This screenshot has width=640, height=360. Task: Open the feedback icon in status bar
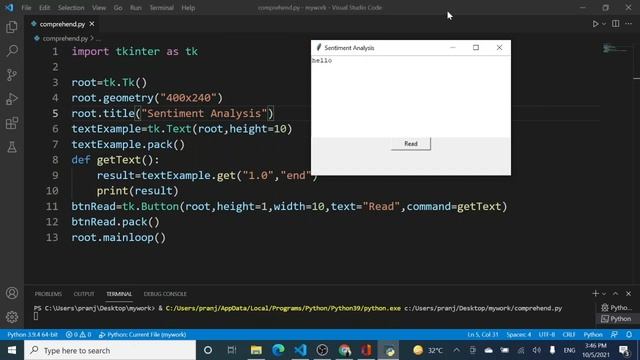pos(614,335)
